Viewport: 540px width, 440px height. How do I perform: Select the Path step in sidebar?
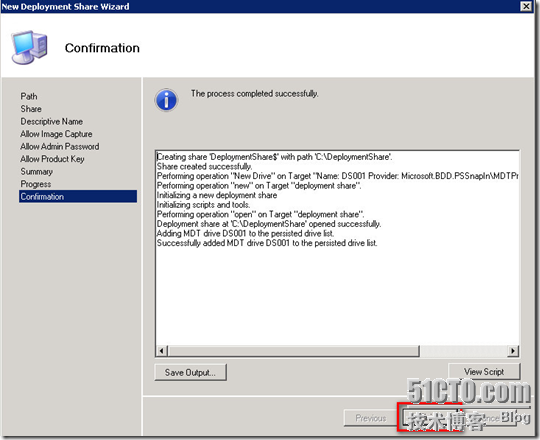click(29, 96)
